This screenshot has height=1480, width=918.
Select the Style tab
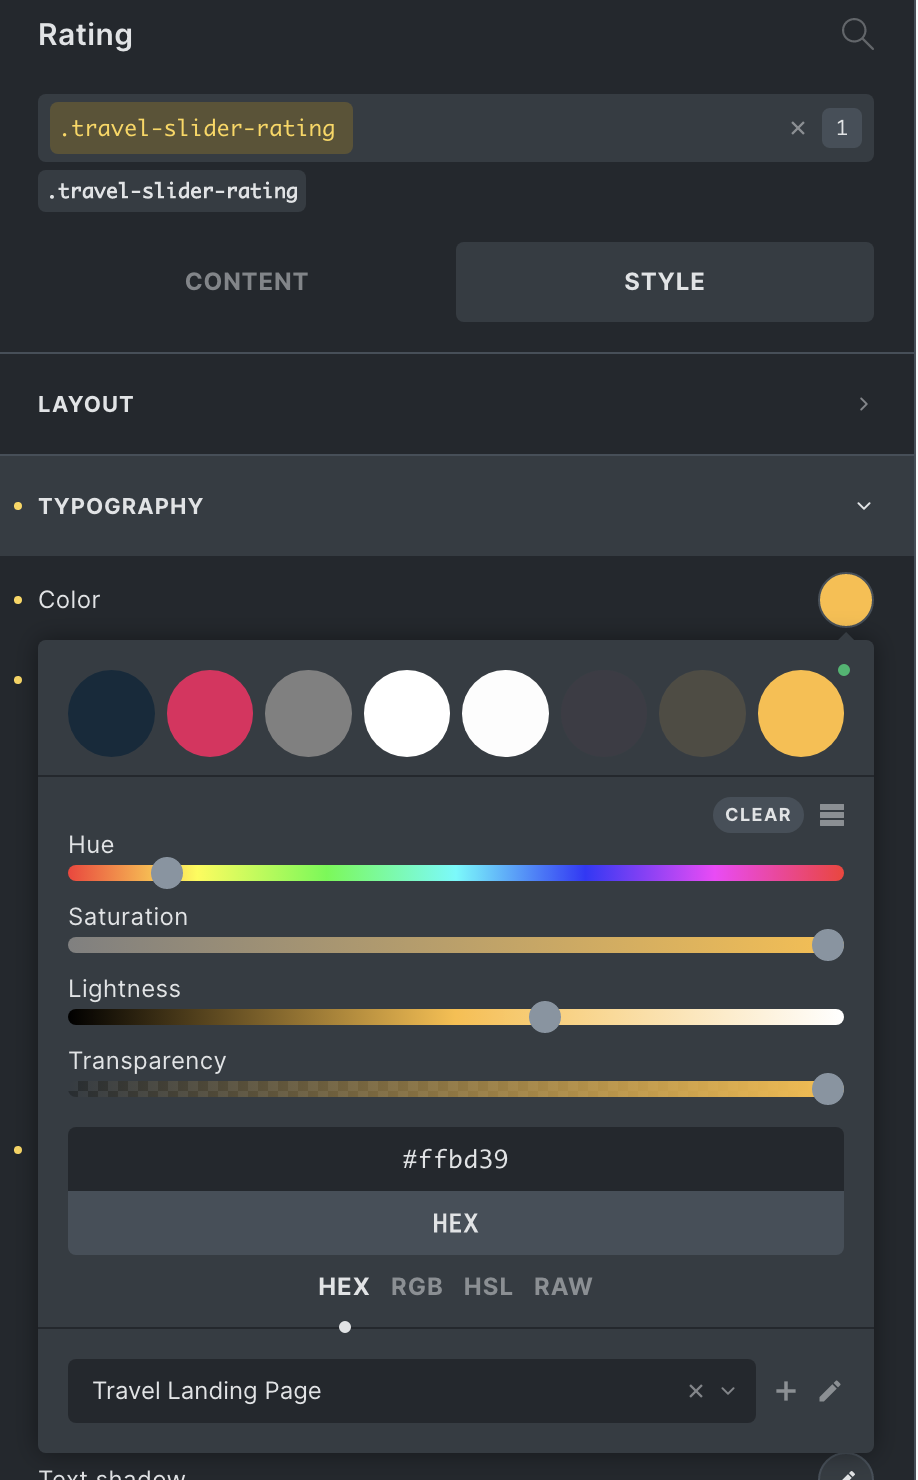point(664,282)
